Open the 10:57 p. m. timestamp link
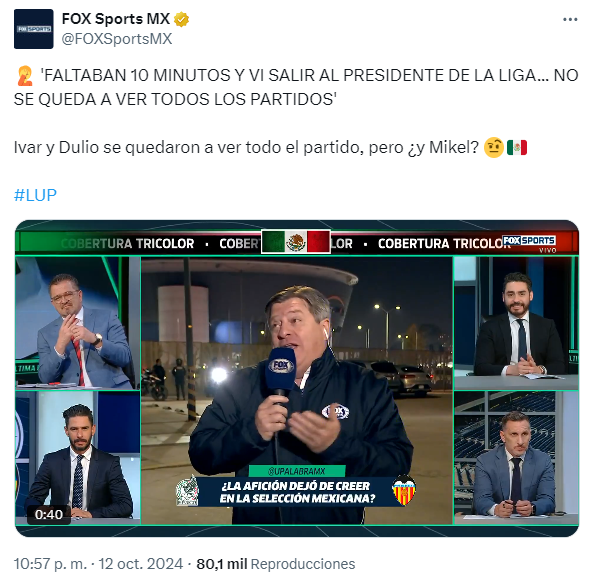Image resolution: width=593 pixels, height=579 pixels. click(51, 564)
